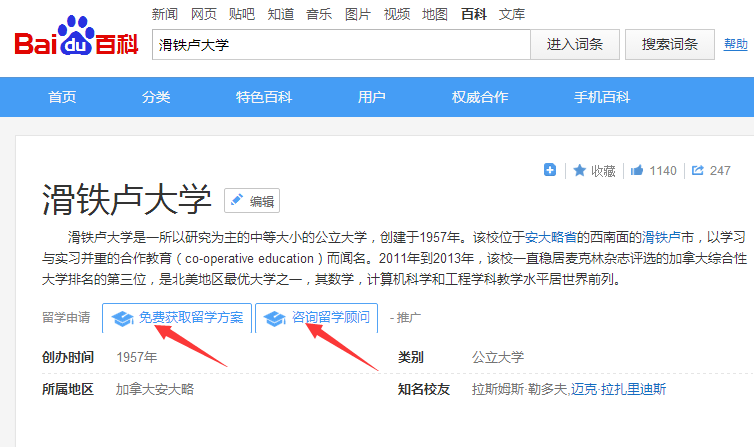
Task: Click the blue plus add icon
Action: tap(550, 170)
